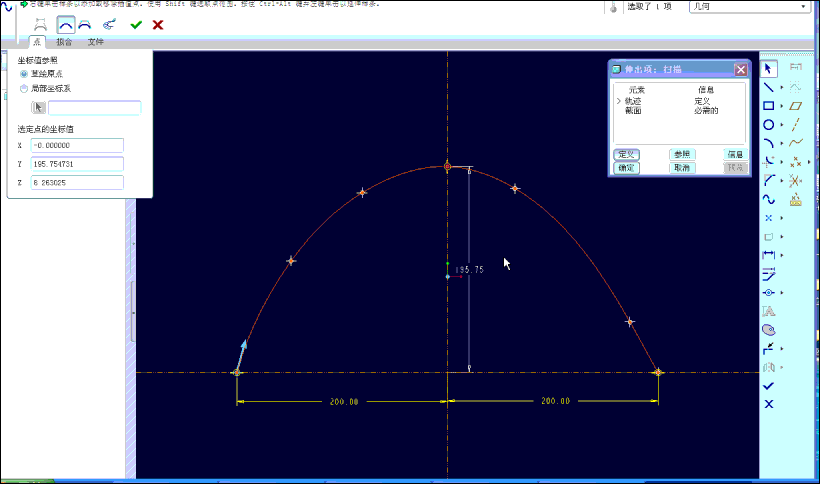Expand the Dimension tool flyout arrow
Viewport: 820px width, 484px height.
click(782, 255)
